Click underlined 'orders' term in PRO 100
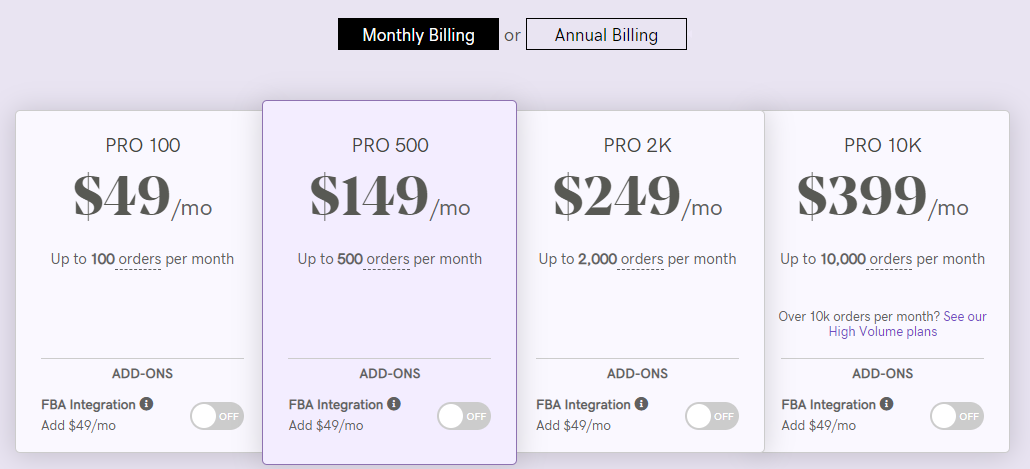The width and height of the screenshot is (1030, 469). pyautogui.click(x=139, y=259)
